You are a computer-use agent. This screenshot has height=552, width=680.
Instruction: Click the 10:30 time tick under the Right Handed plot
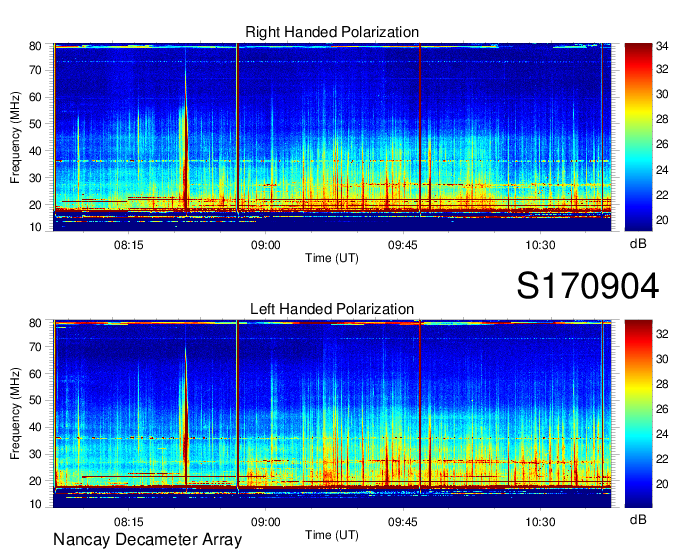pos(540,245)
